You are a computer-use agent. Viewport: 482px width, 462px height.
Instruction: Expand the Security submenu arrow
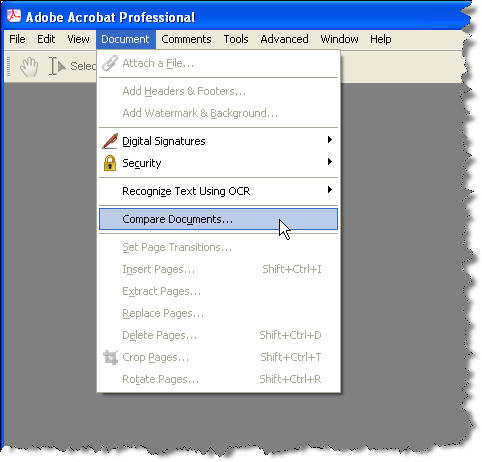(x=330, y=162)
